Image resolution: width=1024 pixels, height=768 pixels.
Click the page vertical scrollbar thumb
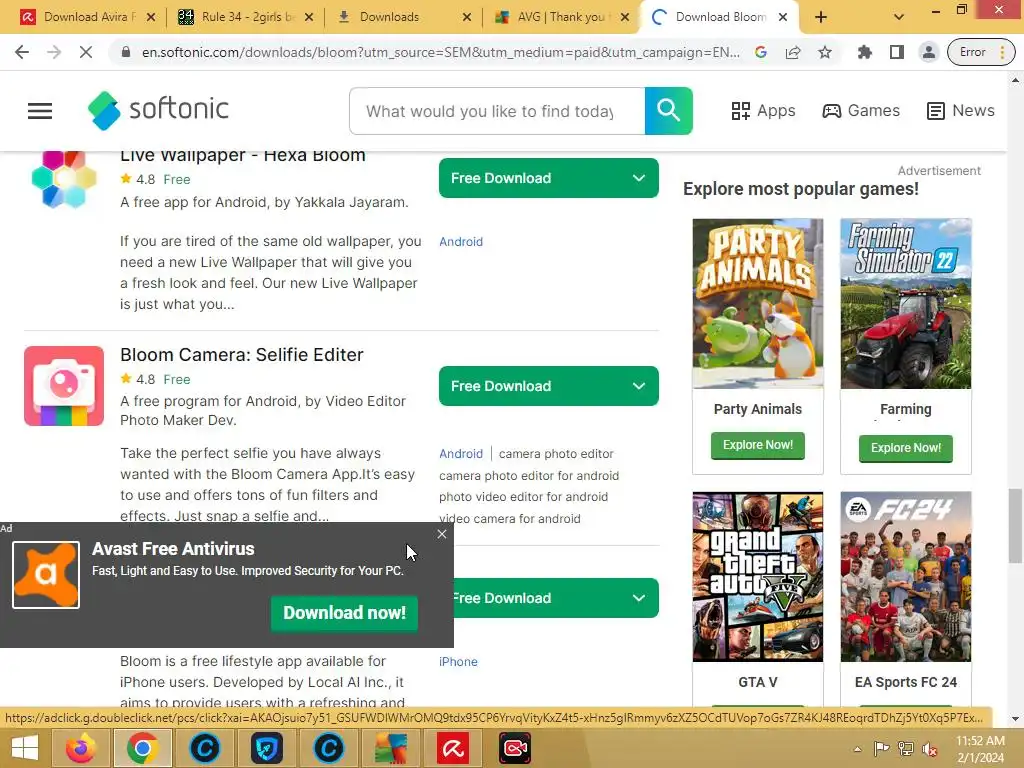1015,526
